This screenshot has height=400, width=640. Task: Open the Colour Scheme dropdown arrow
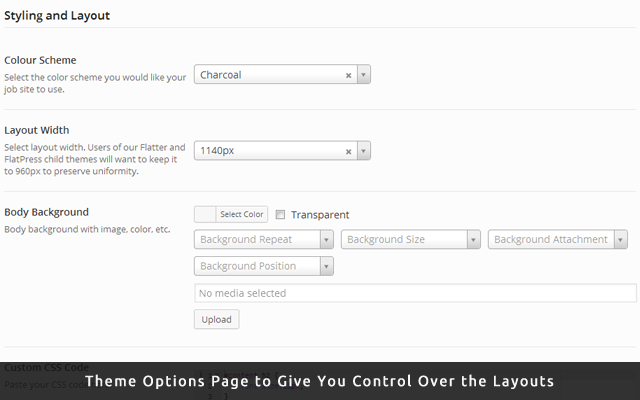[364, 75]
